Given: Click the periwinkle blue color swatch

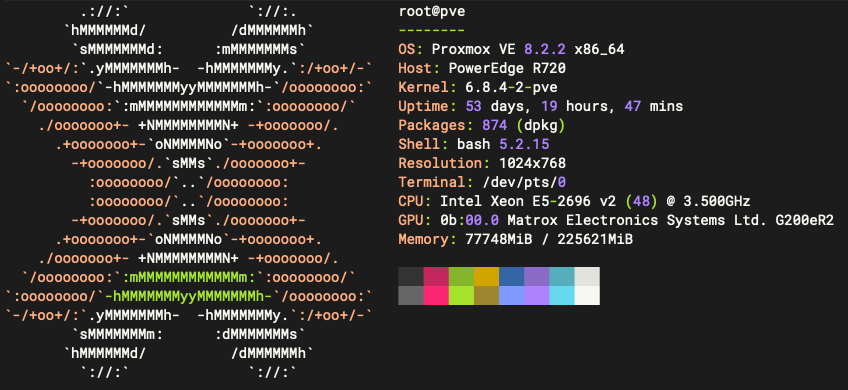Looking at the screenshot, I should [x=512, y=295].
